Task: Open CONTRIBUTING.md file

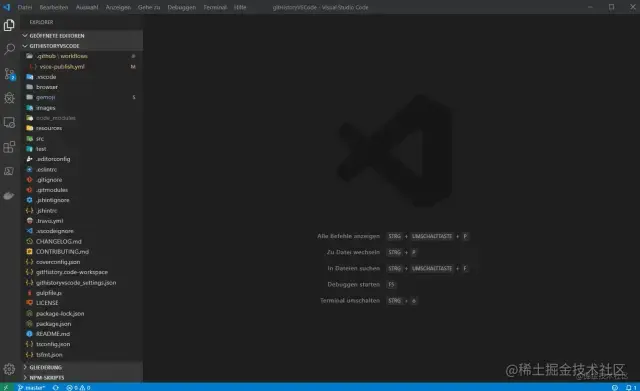Action: [x=82, y=251]
